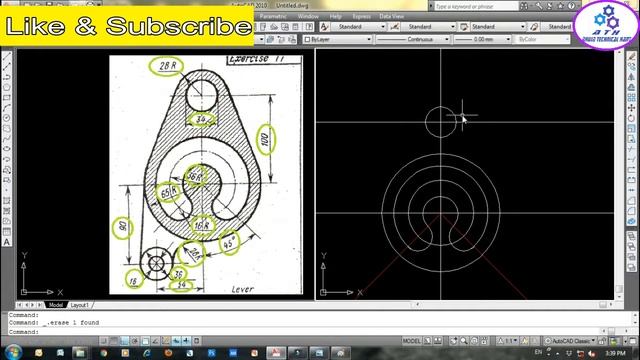Open the Continuous linetype dropdown
The height and width of the screenshot is (360, 640).
pyautogui.click(x=413, y=39)
